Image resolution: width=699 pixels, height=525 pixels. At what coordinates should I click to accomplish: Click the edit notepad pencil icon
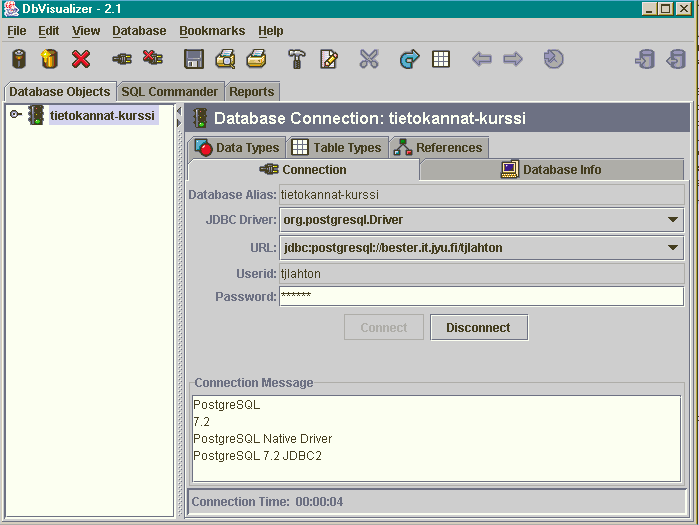(x=329, y=59)
